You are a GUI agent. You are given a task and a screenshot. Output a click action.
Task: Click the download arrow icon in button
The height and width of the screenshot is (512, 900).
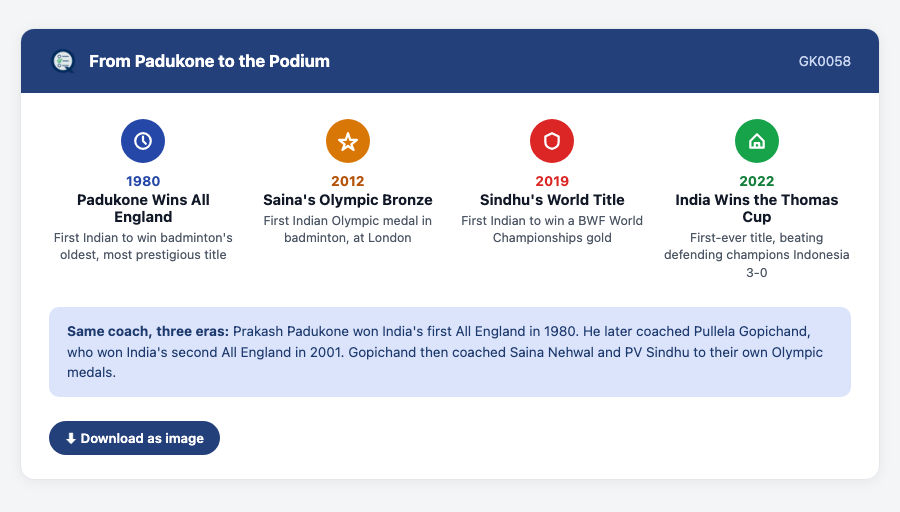coord(71,439)
